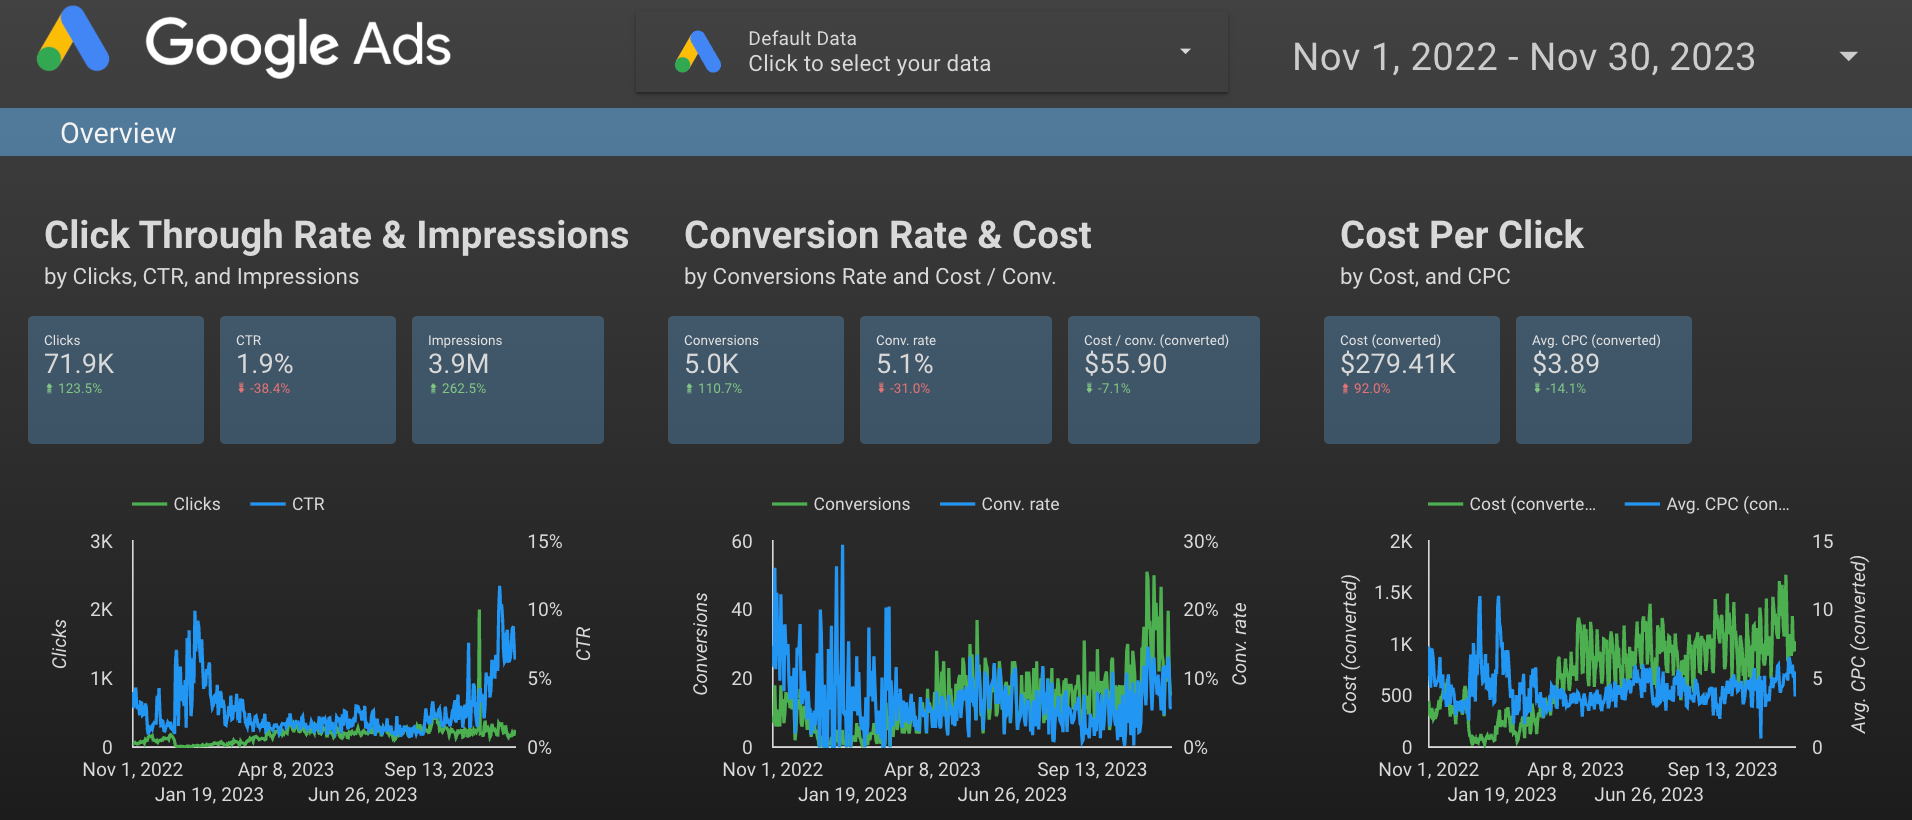Click the Cost (converted) $279.41K scorecard

pos(1411,379)
